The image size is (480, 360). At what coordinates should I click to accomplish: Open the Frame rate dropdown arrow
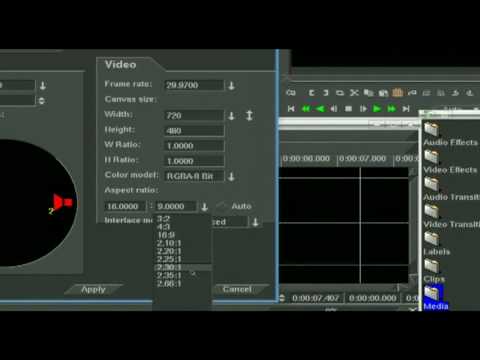[231, 86]
